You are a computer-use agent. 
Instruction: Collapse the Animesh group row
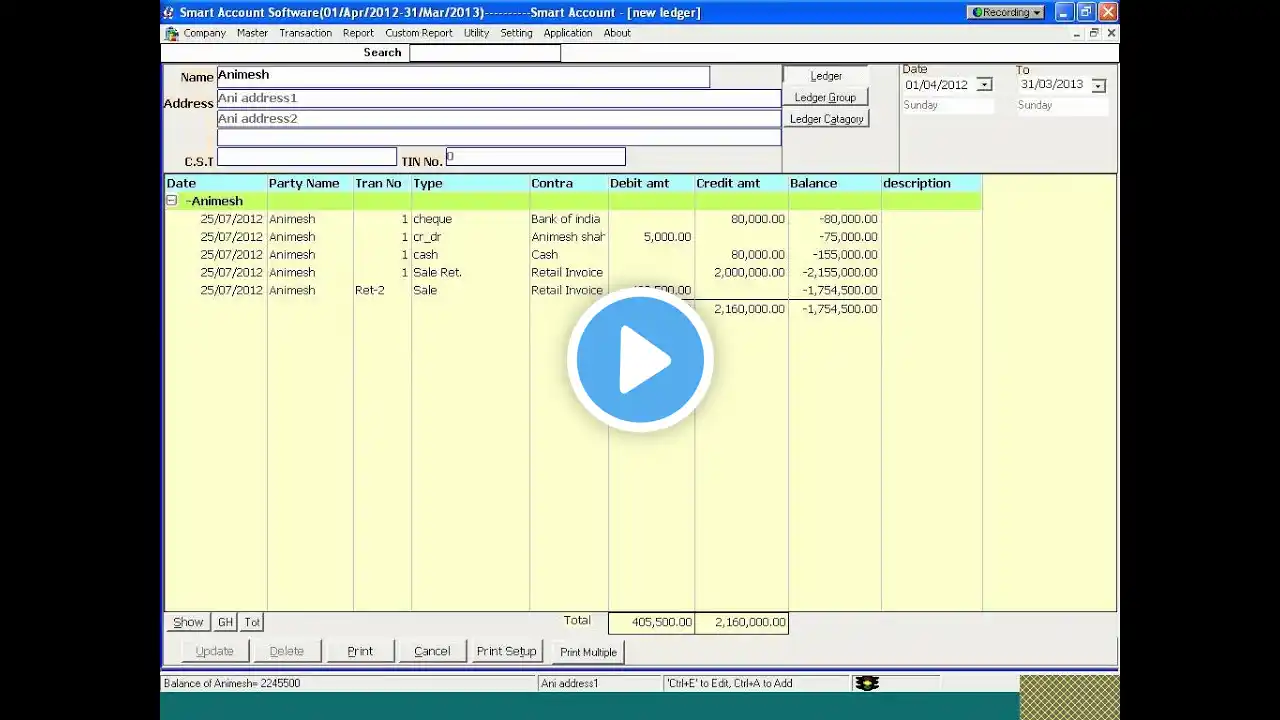click(x=171, y=200)
